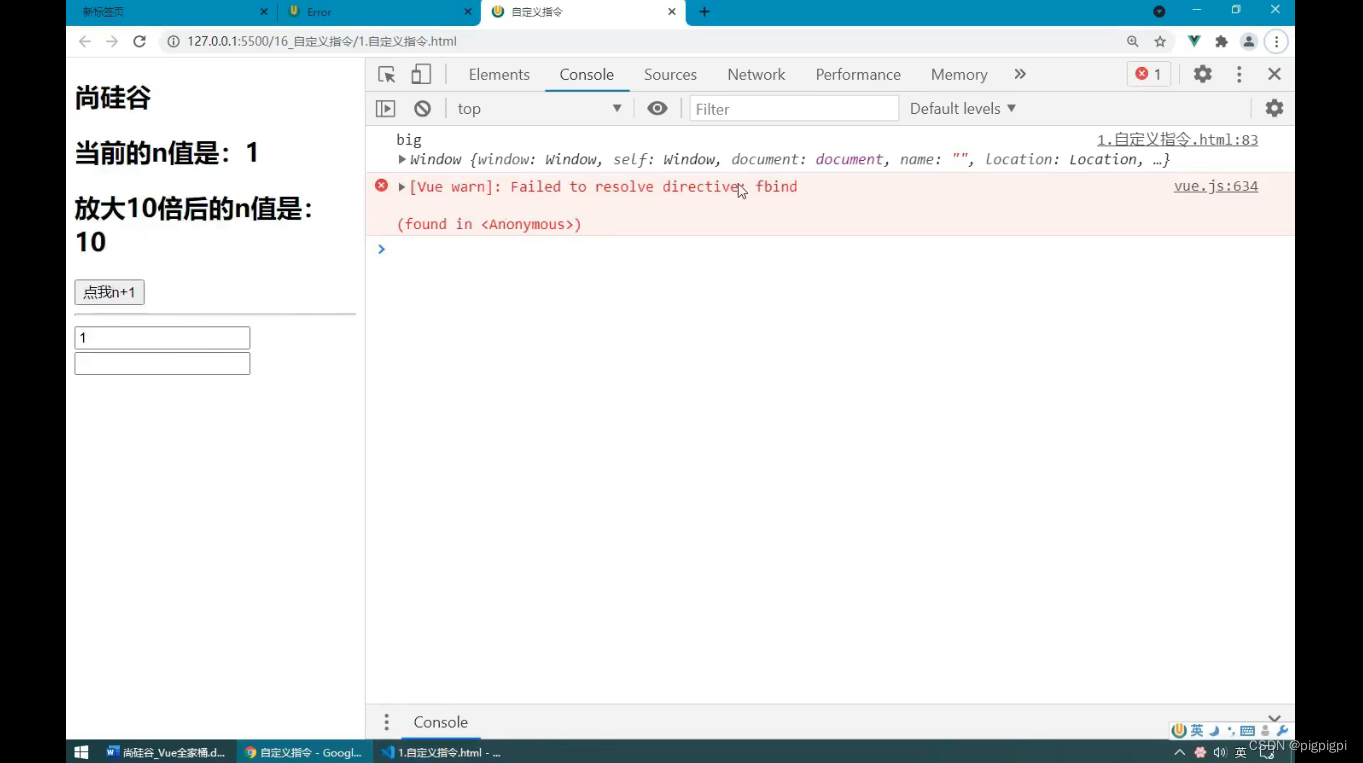Select the drawer Console tab
This screenshot has width=1363, height=763.
(441, 722)
